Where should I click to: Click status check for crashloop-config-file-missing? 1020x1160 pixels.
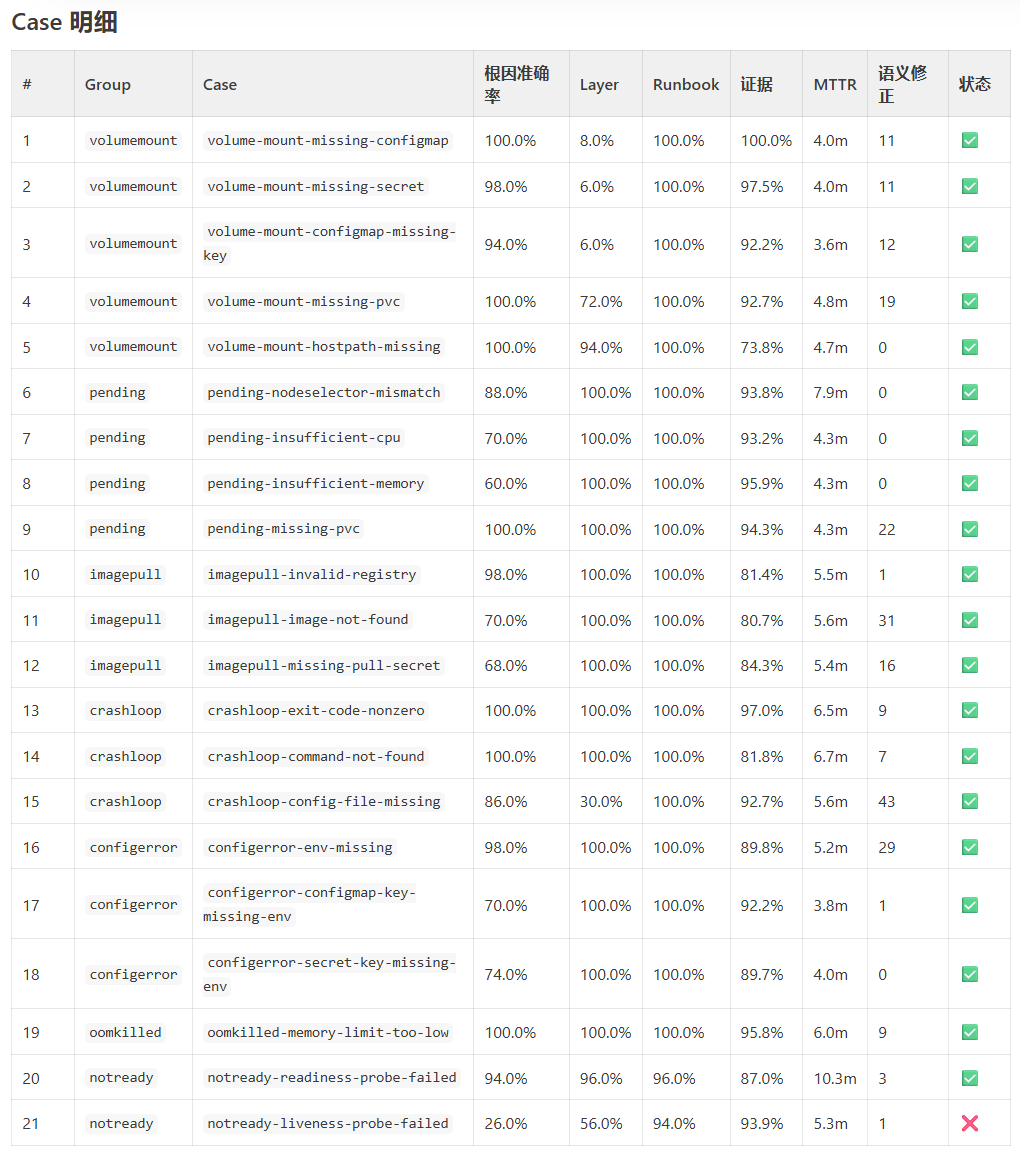[970, 801]
